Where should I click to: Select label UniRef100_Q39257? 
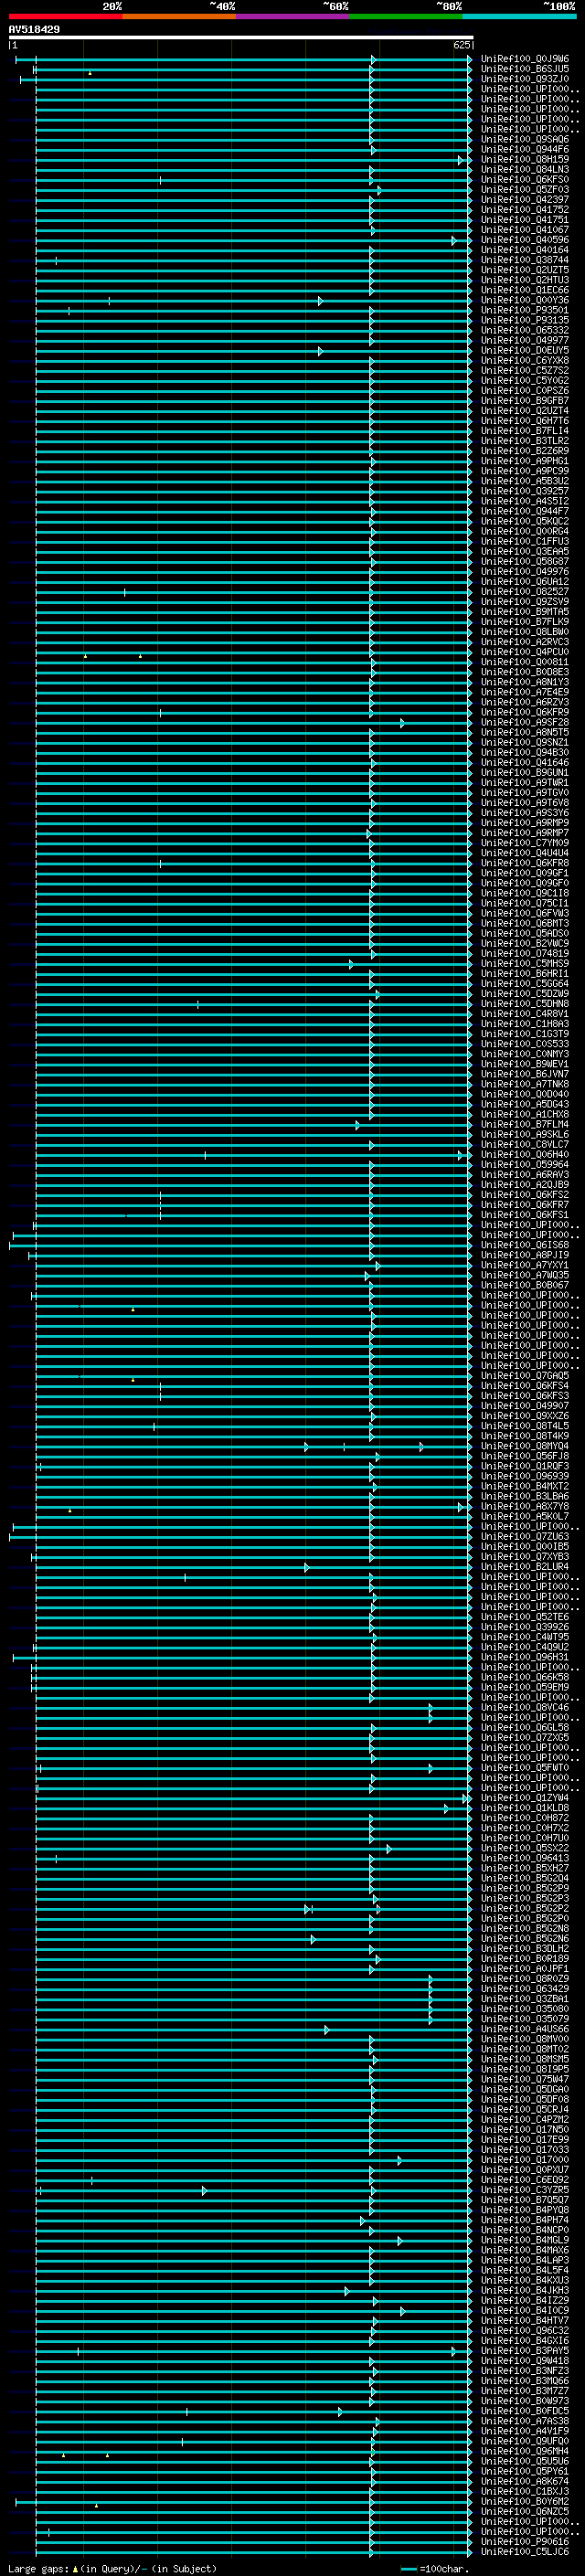click(524, 491)
